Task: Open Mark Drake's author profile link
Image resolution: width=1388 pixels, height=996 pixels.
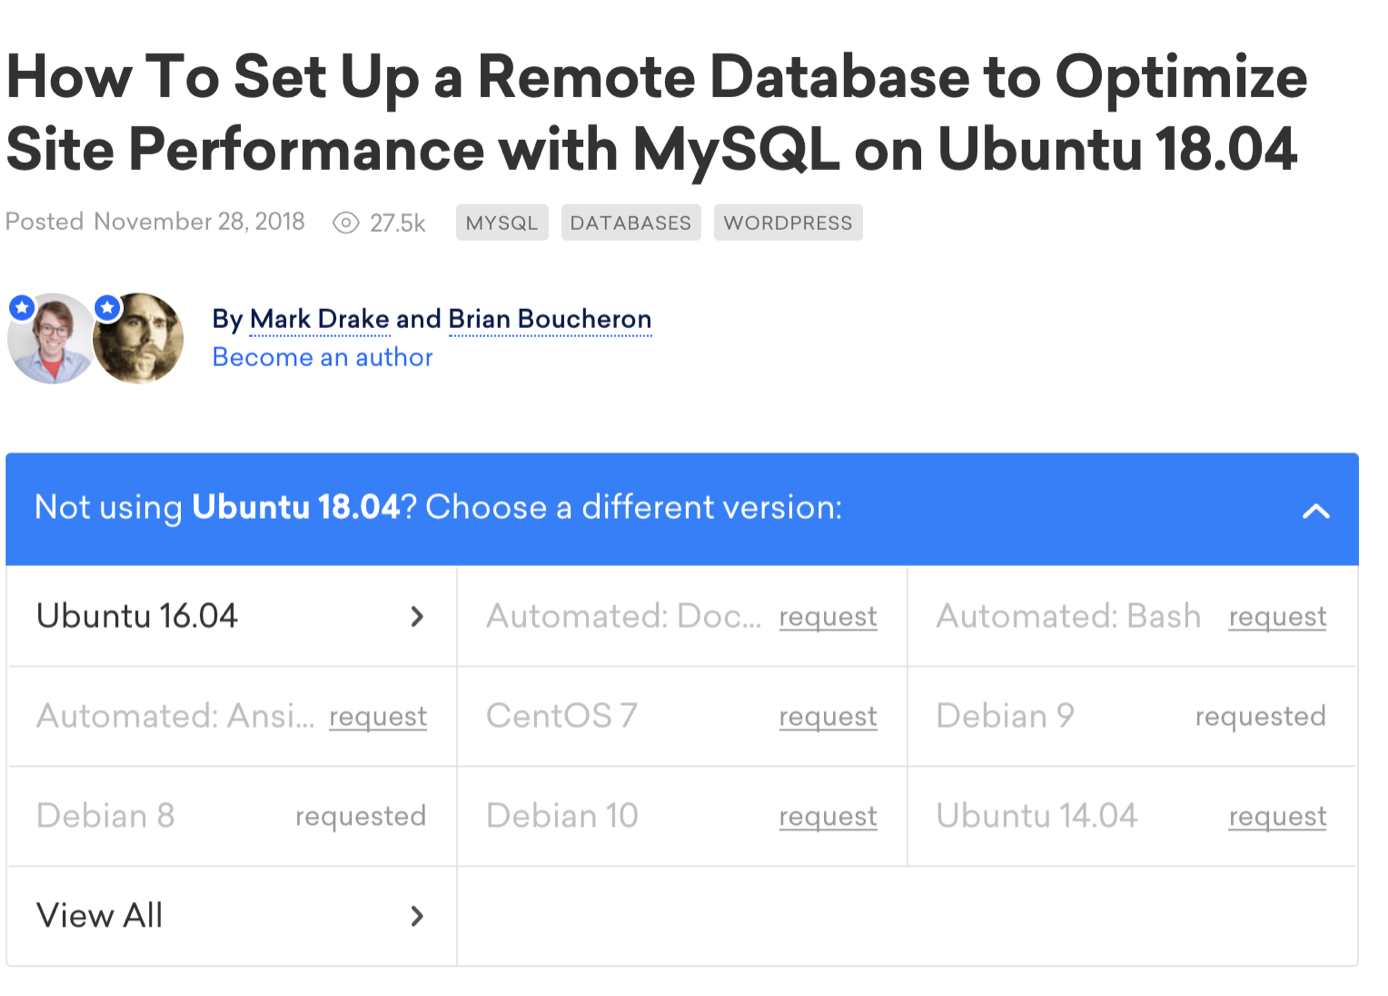Action: tap(319, 319)
